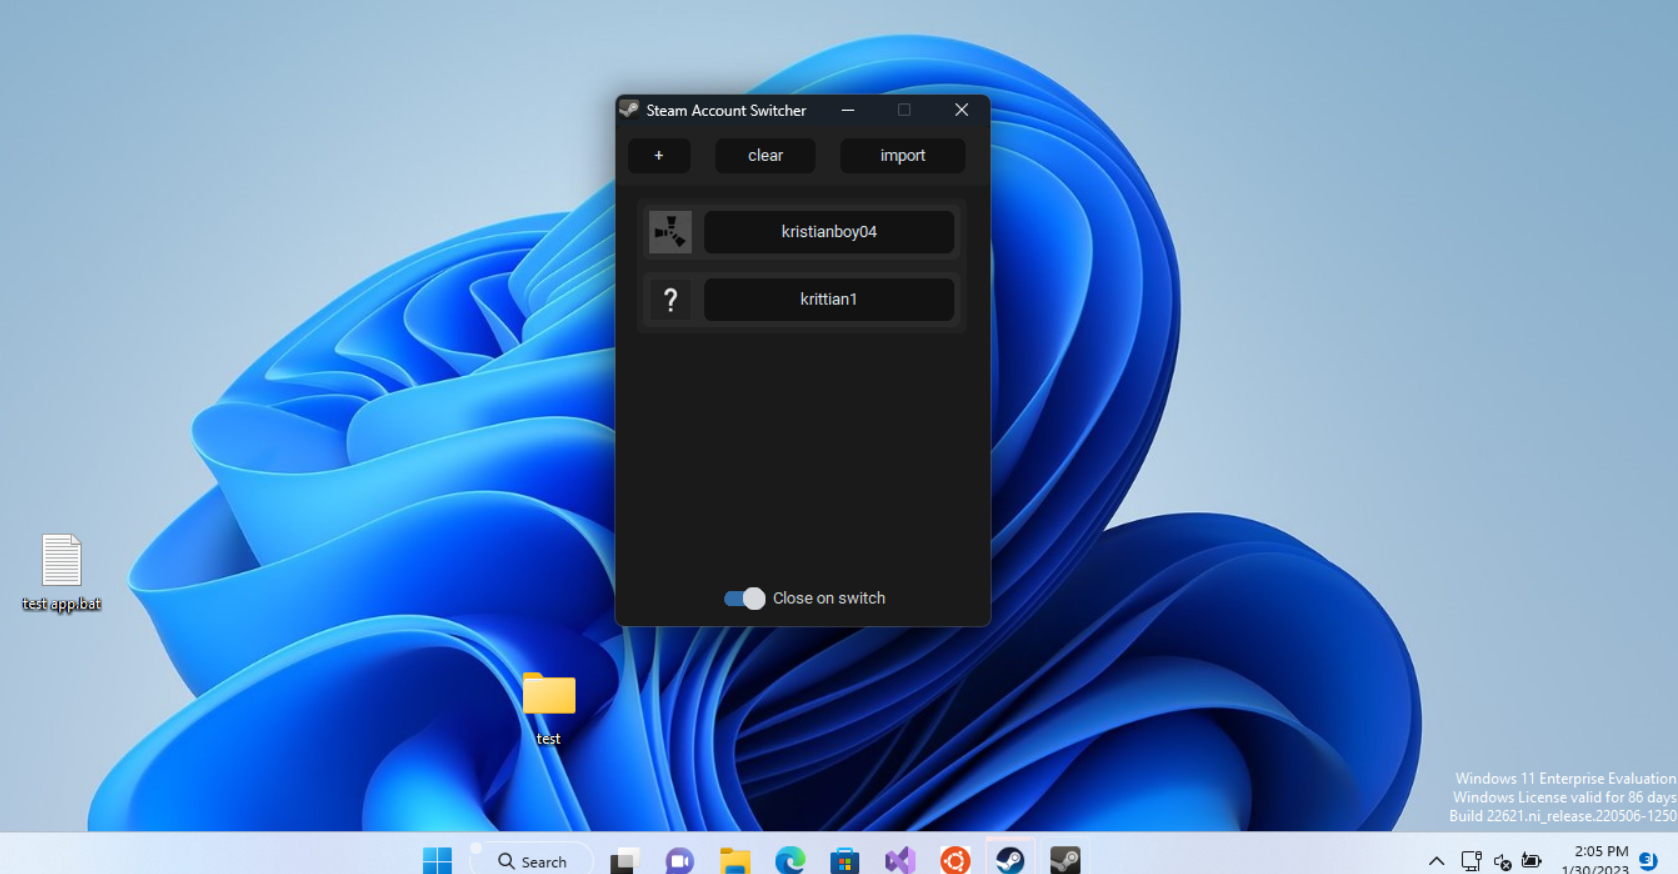Open the clock and date flyout
This screenshot has height=874, width=1678.
[x=1596, y=860]
